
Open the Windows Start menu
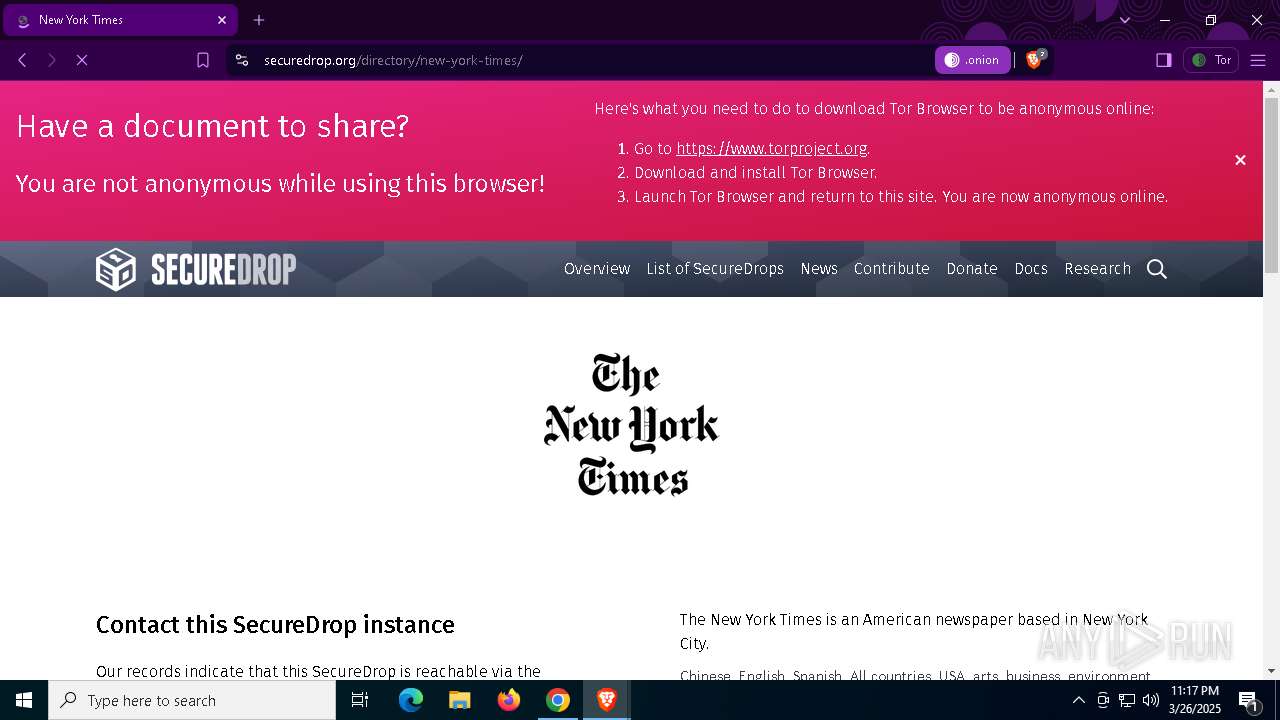point(24,700)
